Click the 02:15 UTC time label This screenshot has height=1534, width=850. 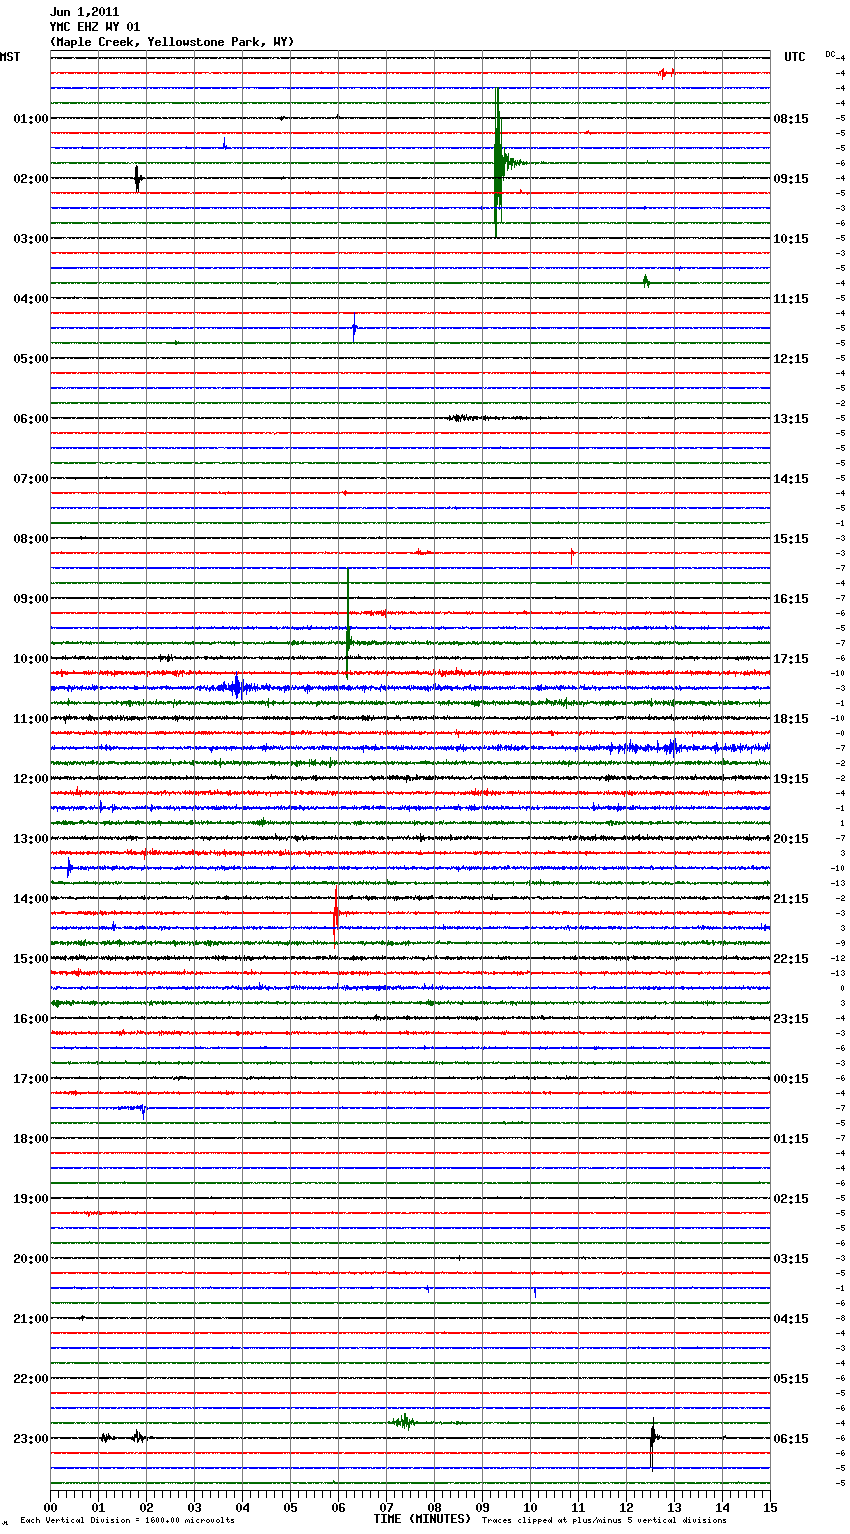(x=791, y=1198)
